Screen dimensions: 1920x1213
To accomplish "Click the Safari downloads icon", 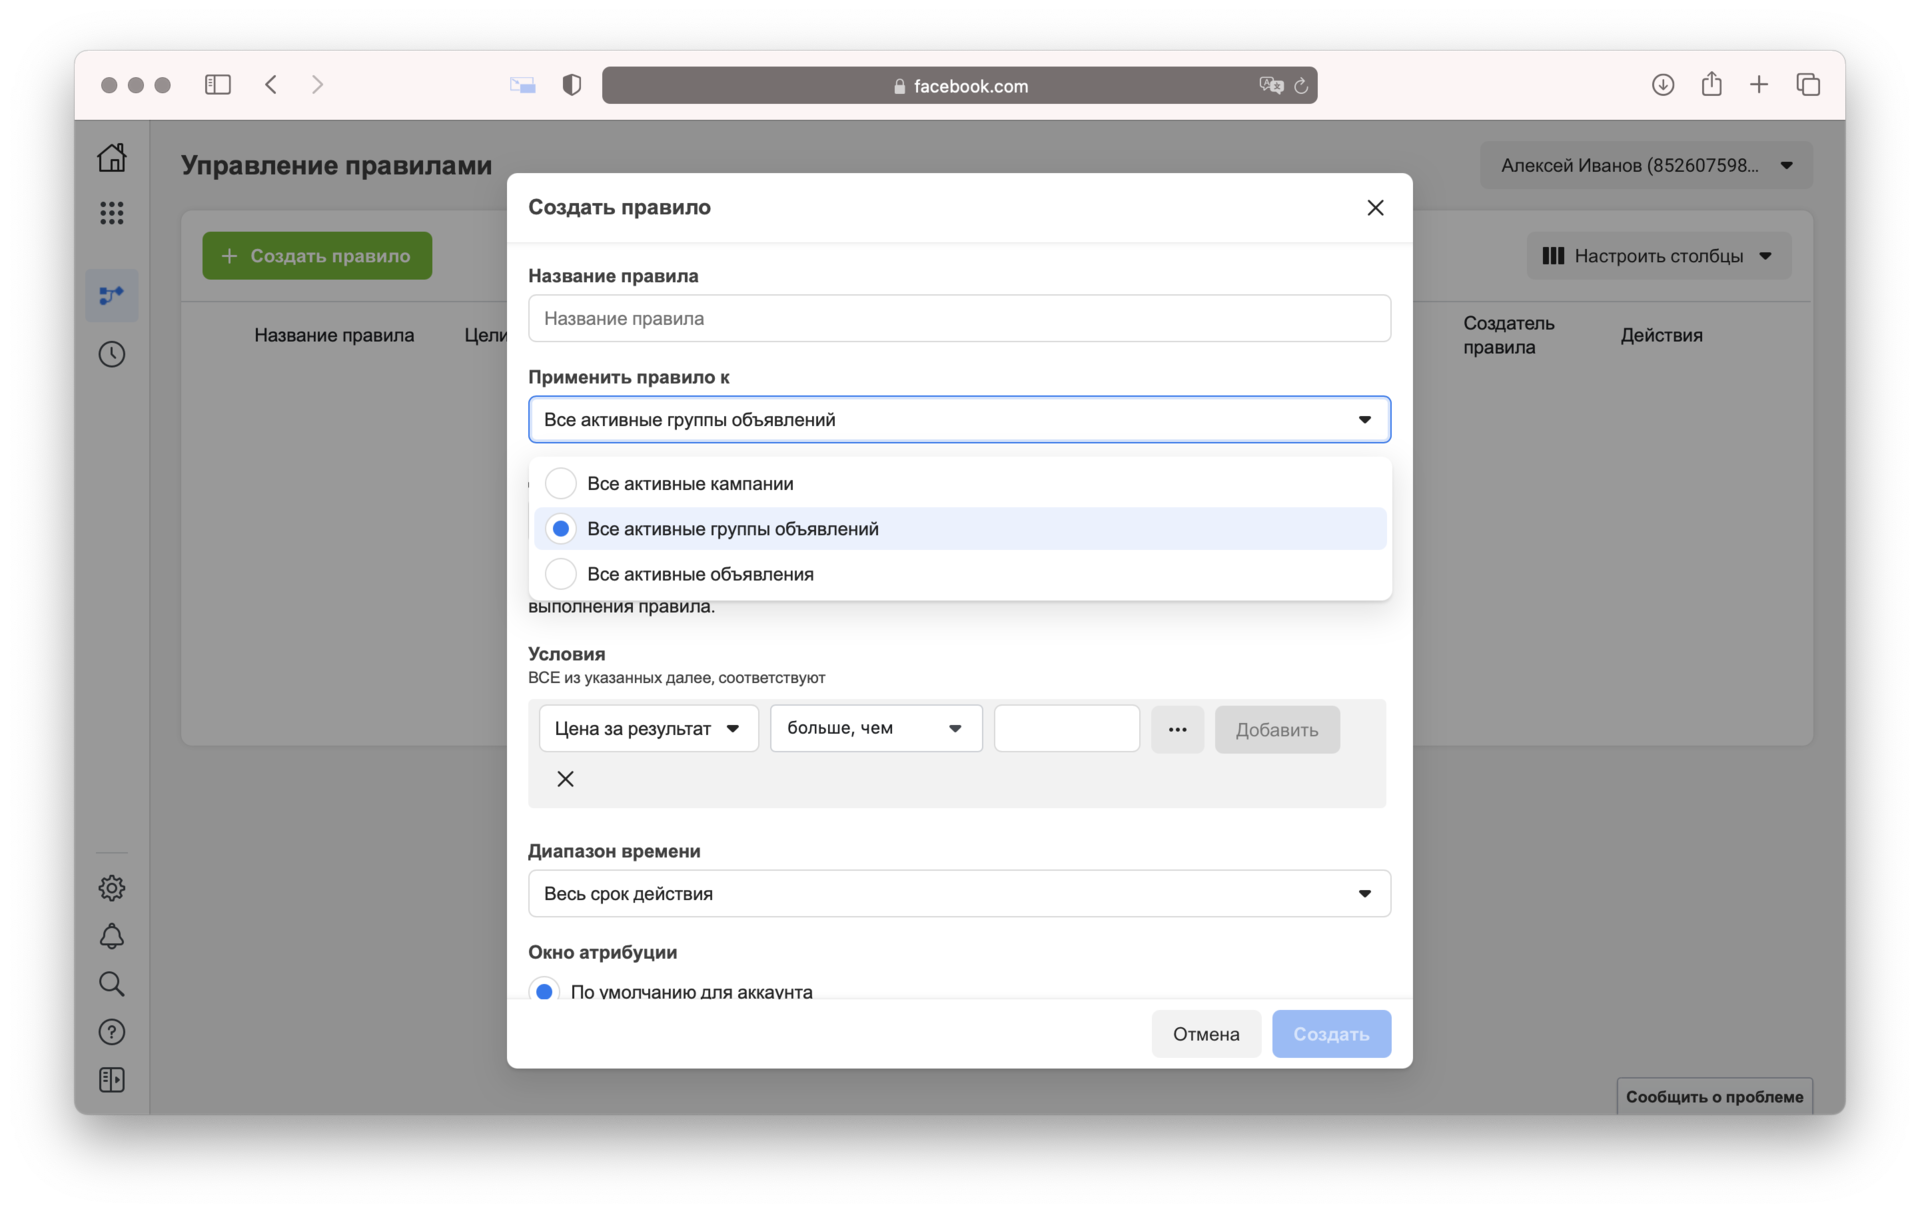I will click(1662, 85).
